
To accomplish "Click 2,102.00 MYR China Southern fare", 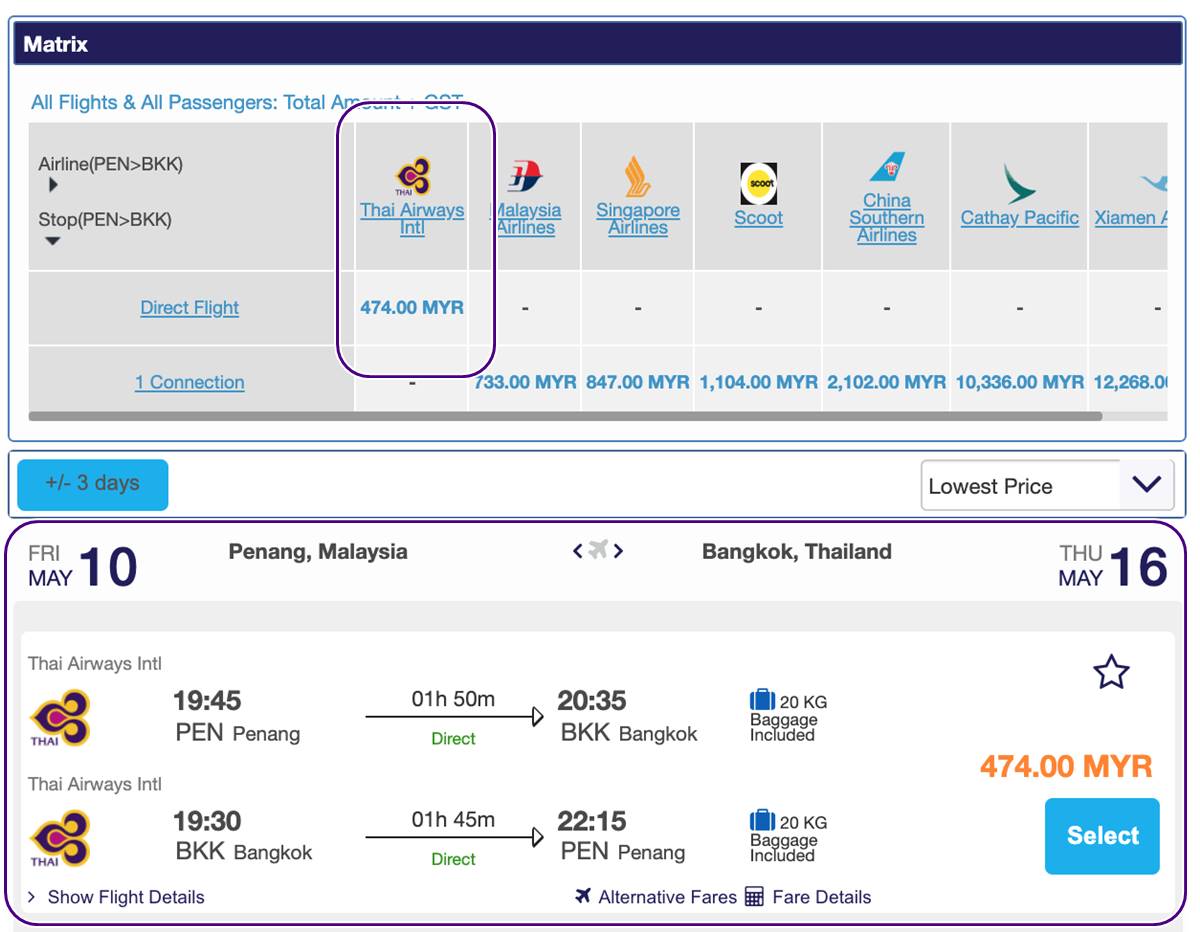I will tap(886, 382).
